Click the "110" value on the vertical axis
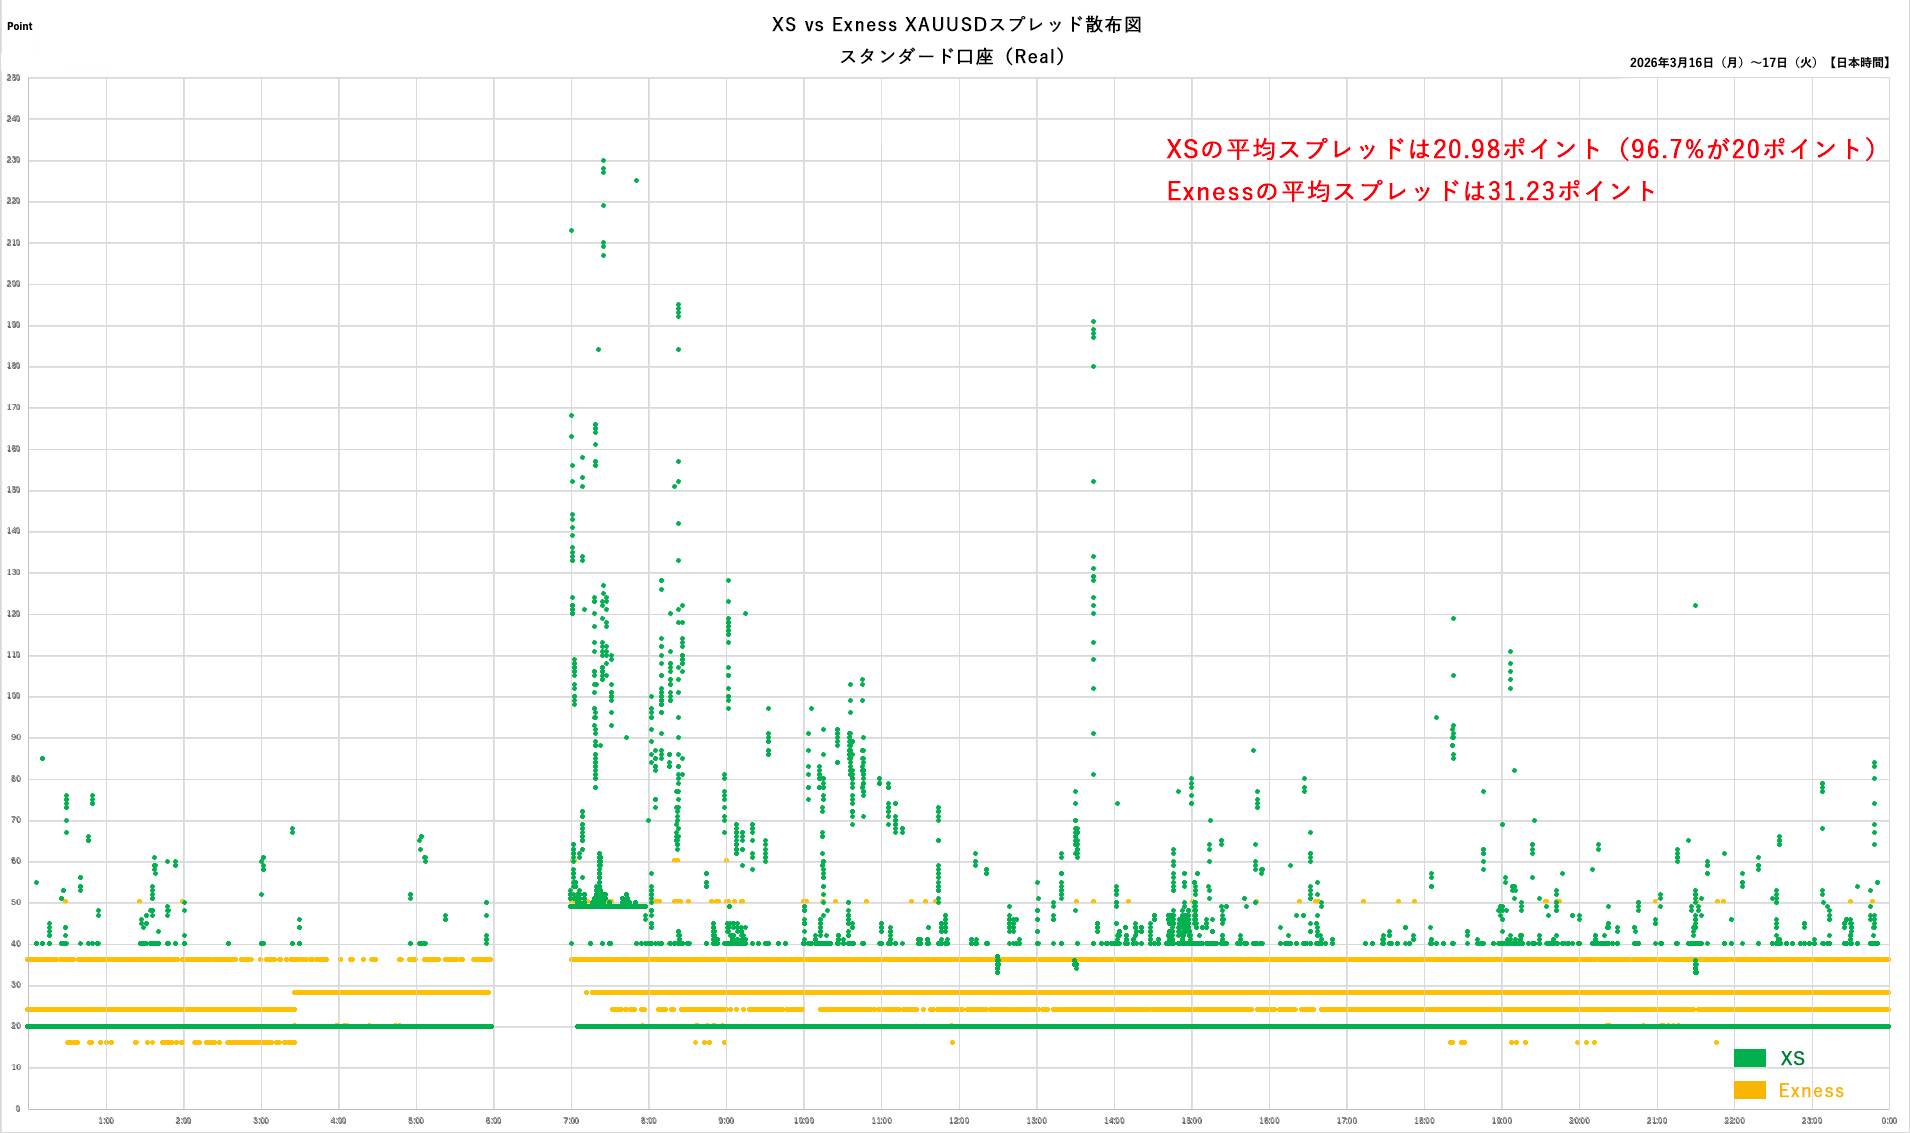 pyautogui.click(x=14, y=655)
